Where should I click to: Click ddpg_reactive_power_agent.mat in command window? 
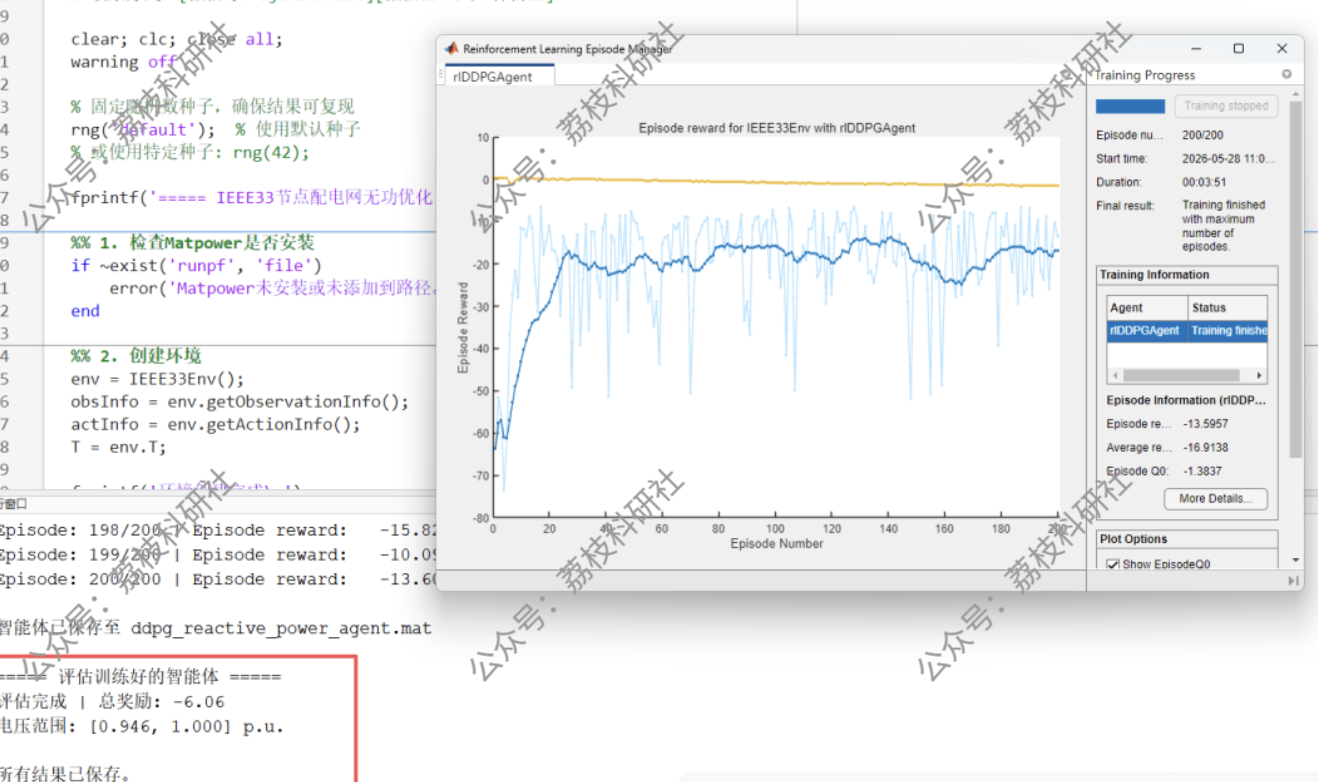point(281,629)
